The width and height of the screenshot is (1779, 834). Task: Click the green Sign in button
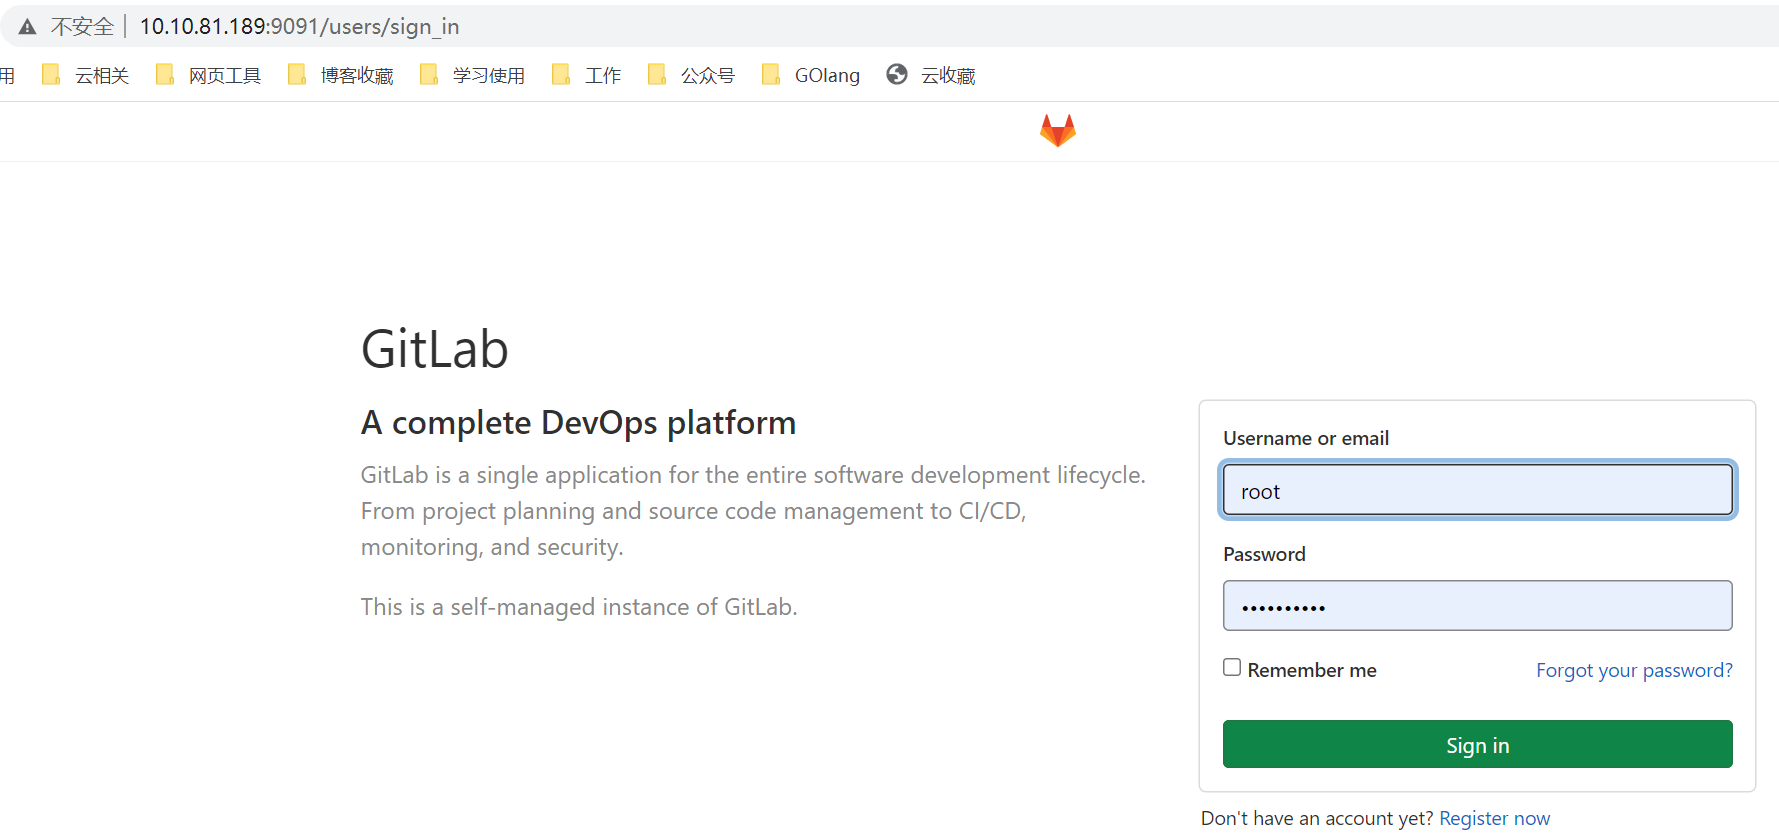pos(1477,744)
